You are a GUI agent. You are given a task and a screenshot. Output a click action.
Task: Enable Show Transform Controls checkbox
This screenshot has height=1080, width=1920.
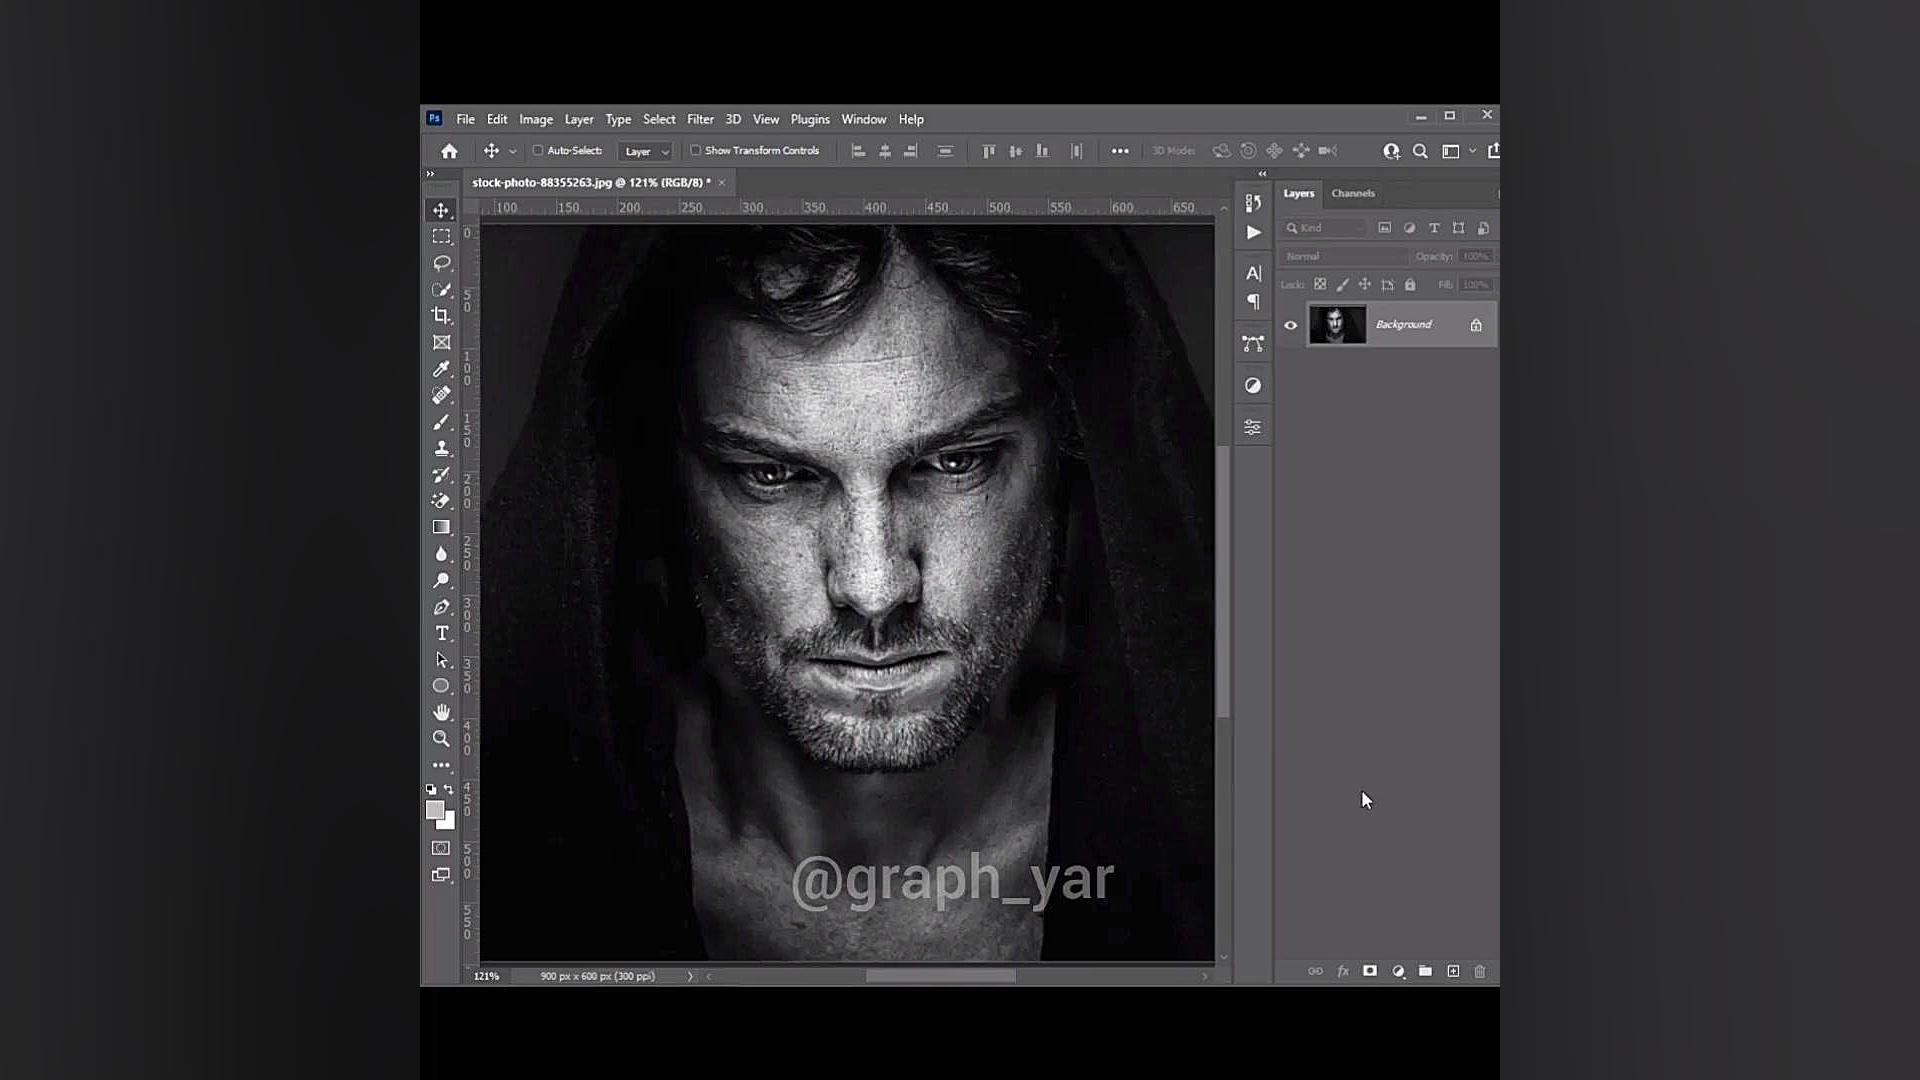pos(696,151)
